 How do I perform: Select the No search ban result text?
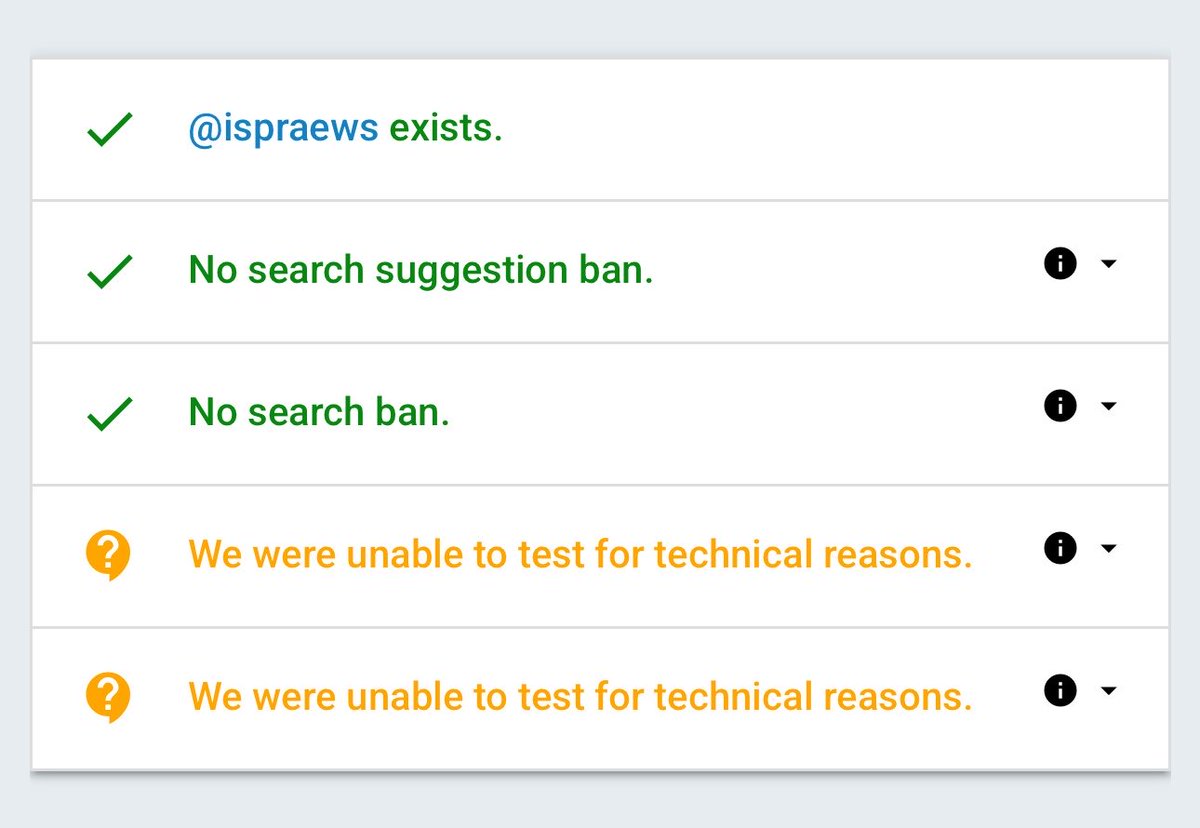319,412
